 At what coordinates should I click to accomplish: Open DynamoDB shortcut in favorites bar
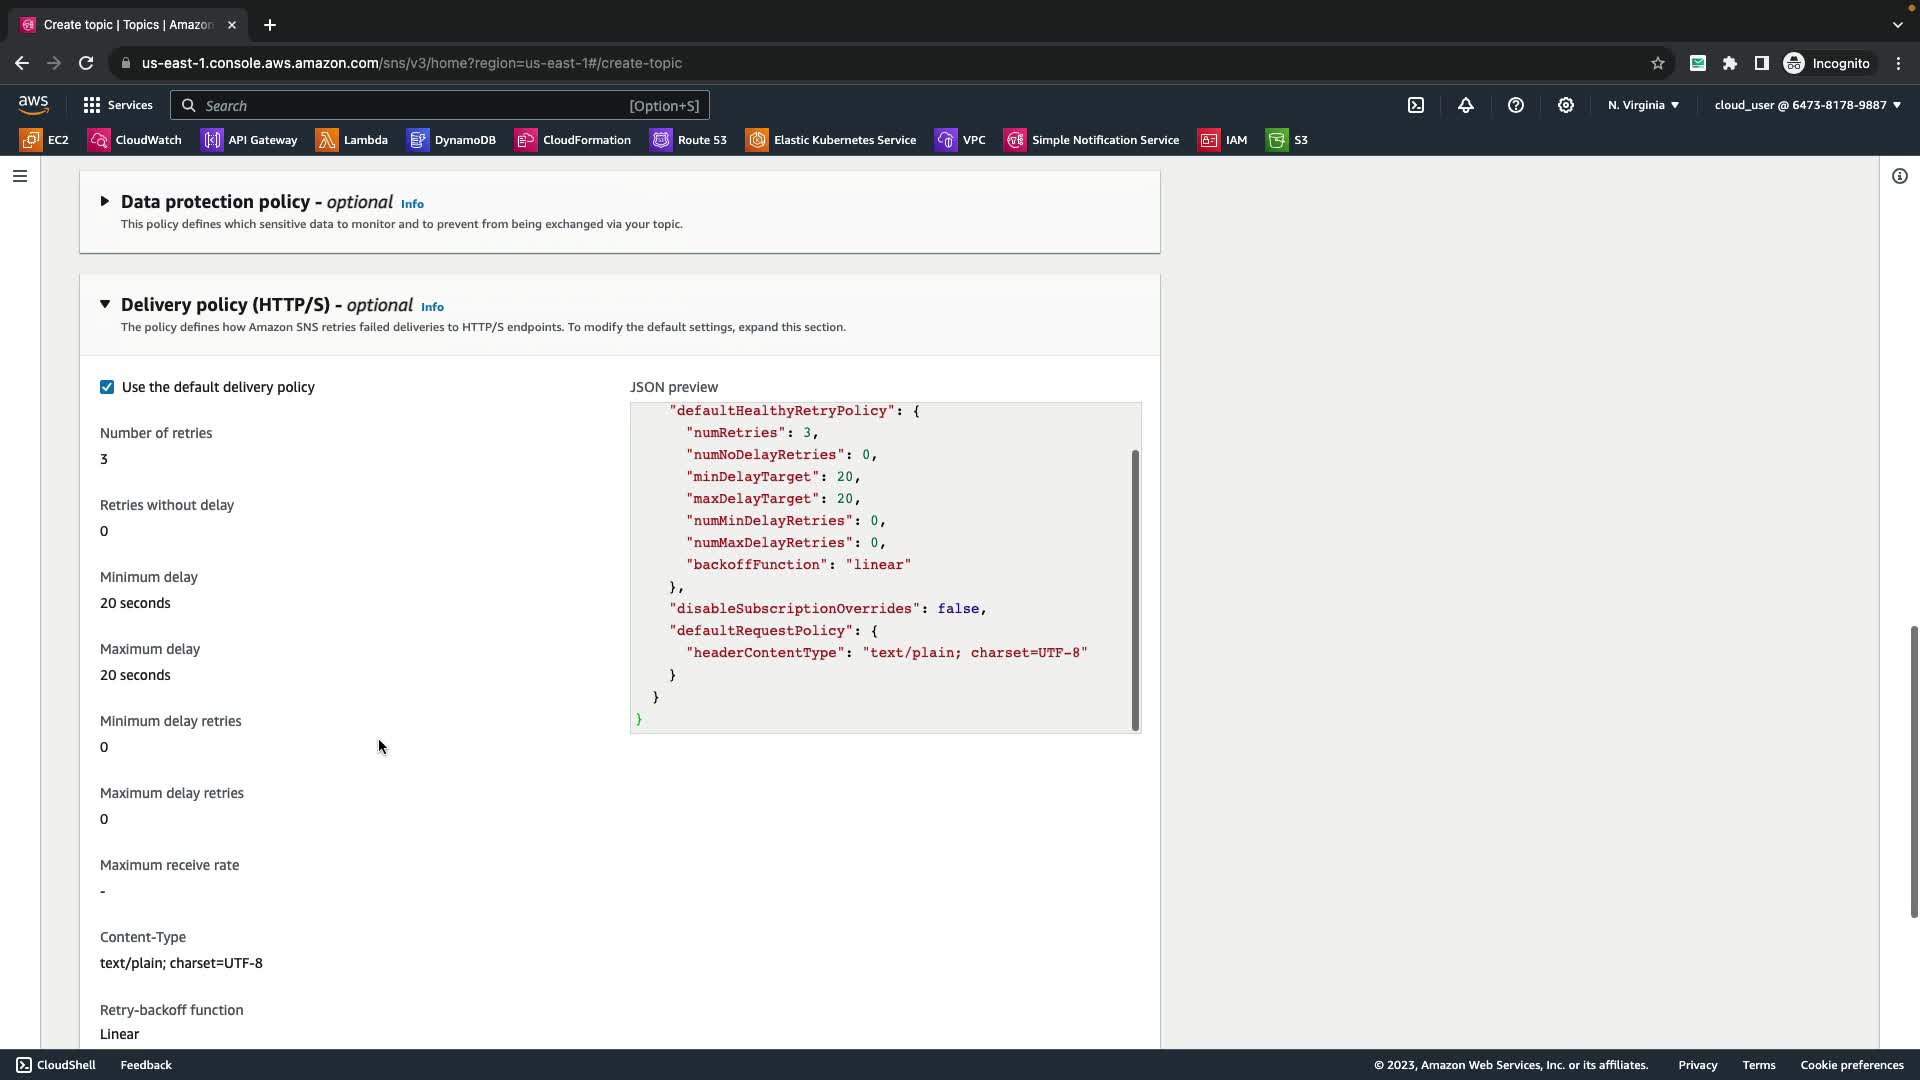452,140
